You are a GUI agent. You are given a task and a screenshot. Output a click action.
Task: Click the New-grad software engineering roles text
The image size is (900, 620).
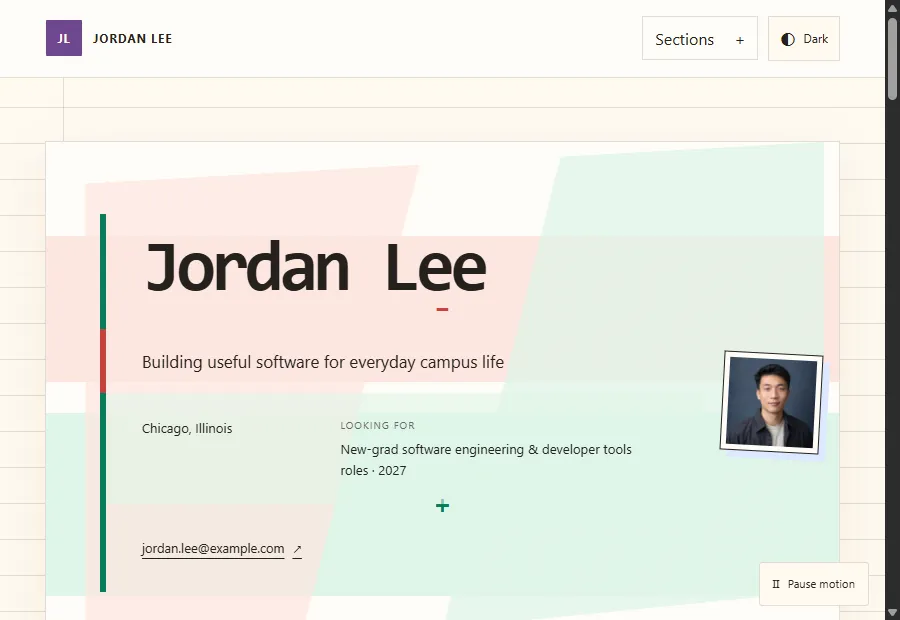click(486, 460)
